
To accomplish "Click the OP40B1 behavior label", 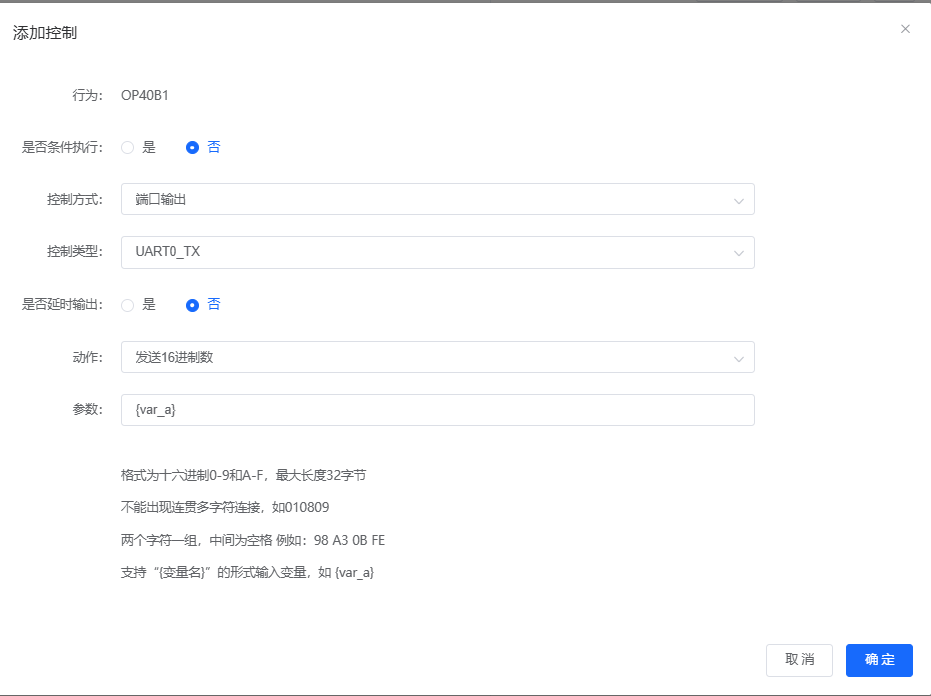I will click(x=143, y=95).
